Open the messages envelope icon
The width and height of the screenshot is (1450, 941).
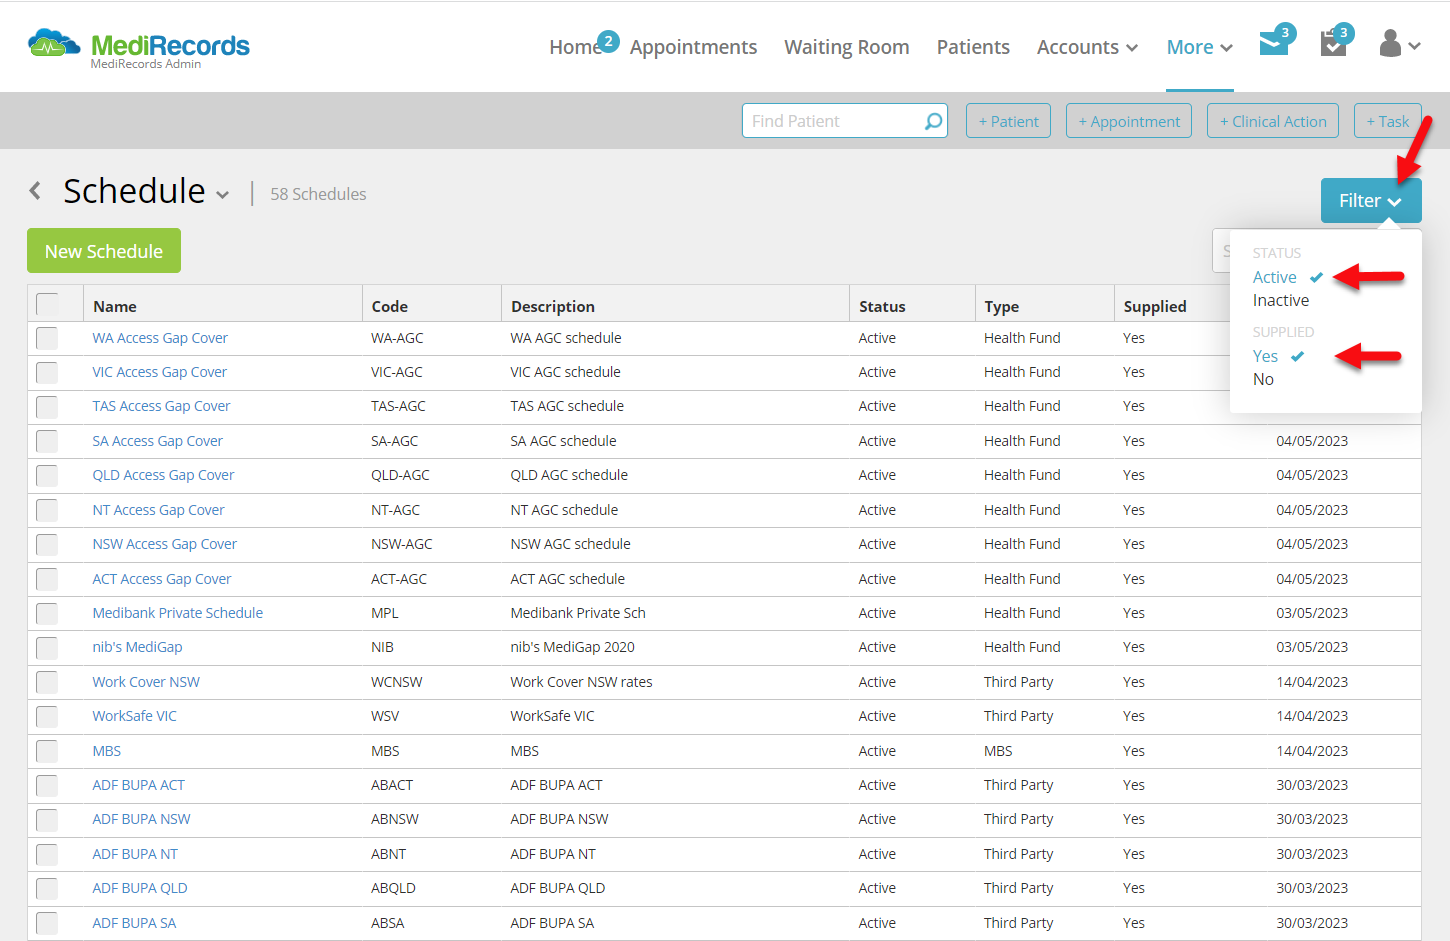pyautogui.click(x=1274, y=44)
